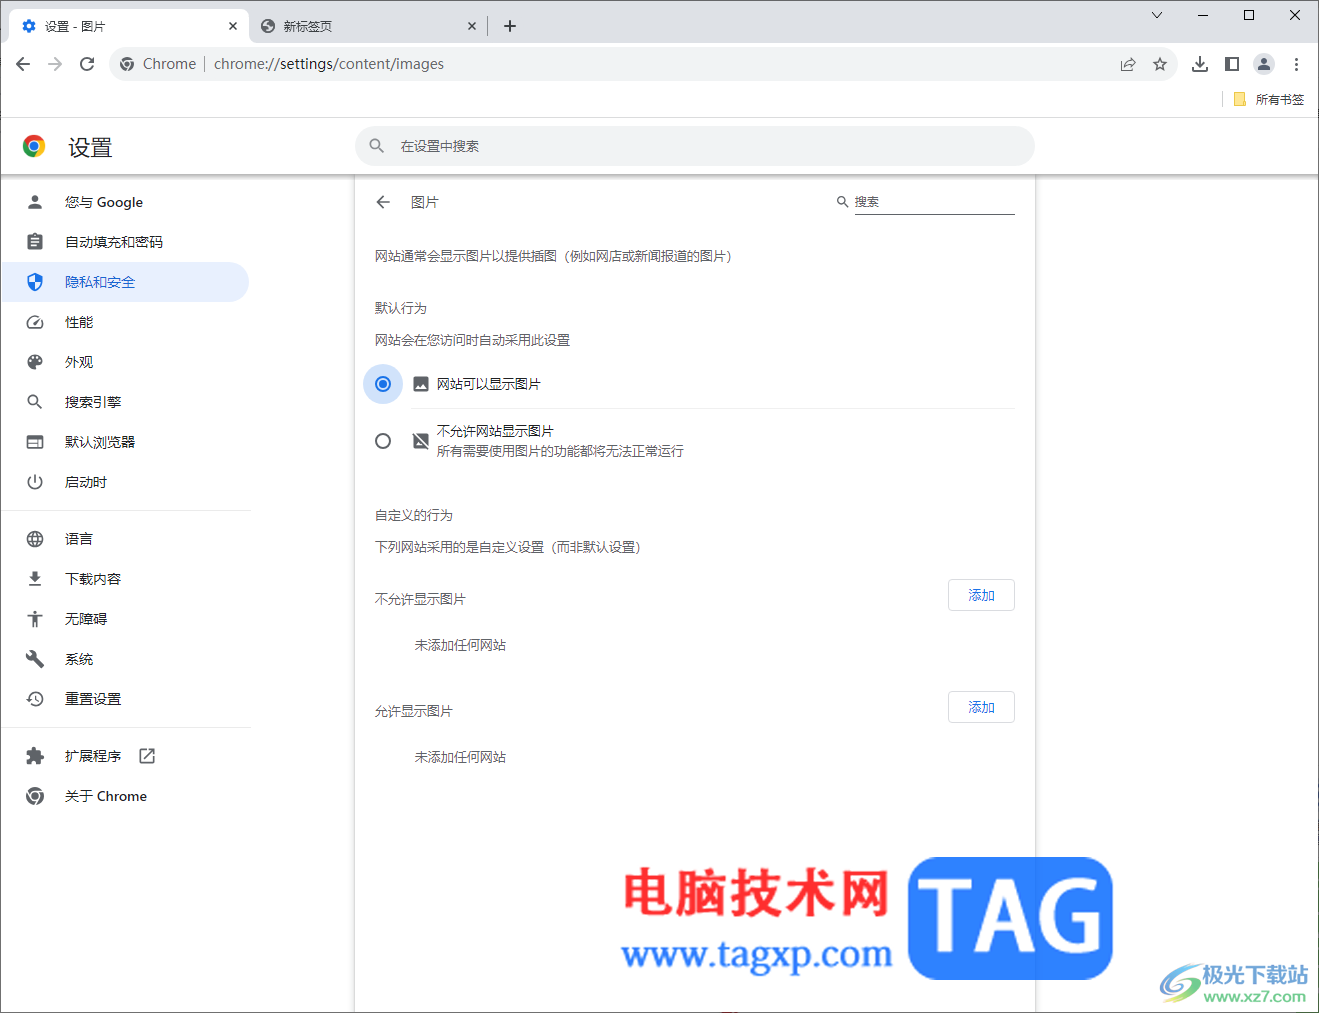
Task: Add site under 不允许显示图片
Action: pos(981,595)
